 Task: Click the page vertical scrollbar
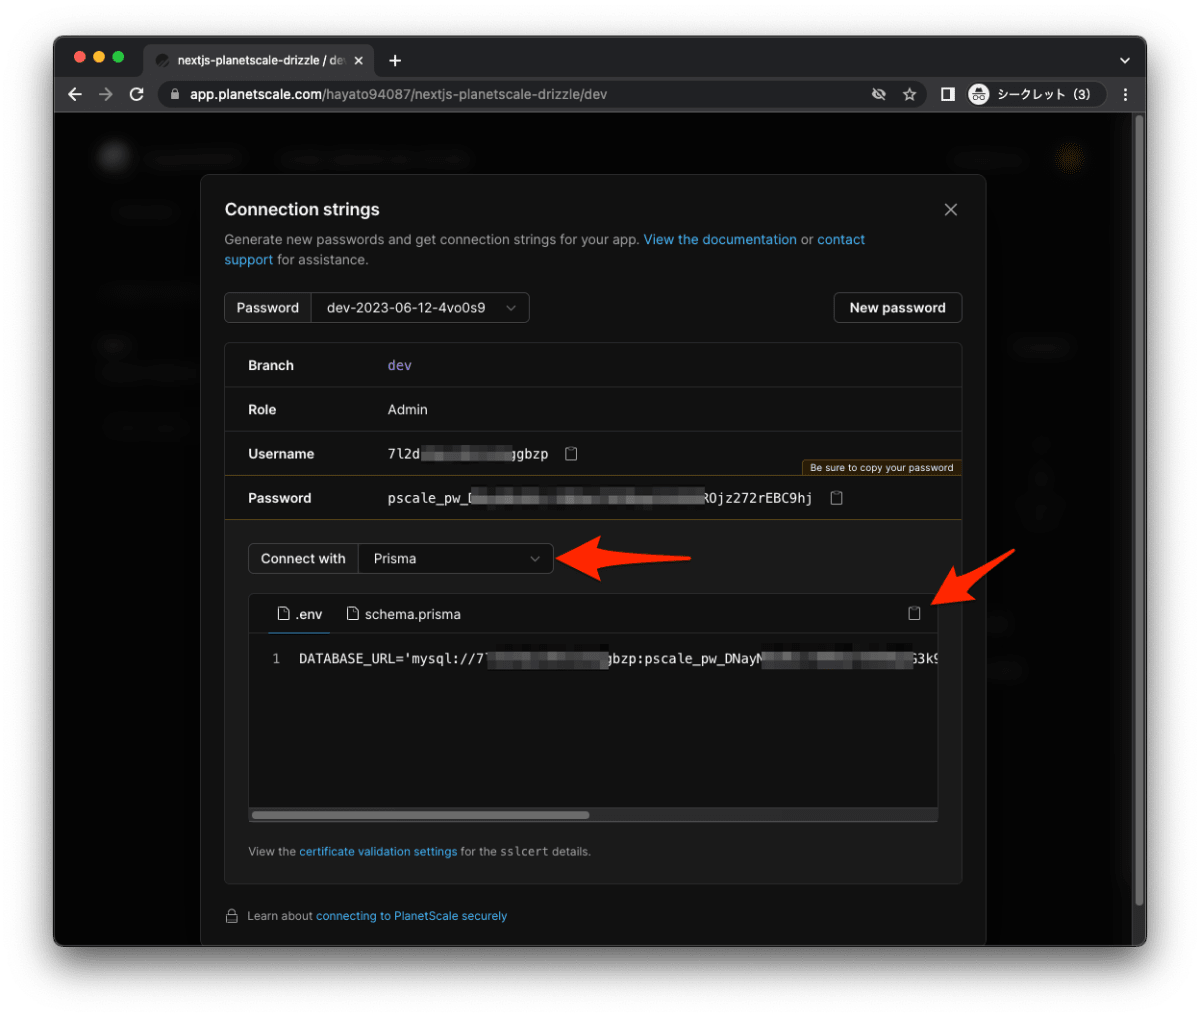coord(1140,510)
